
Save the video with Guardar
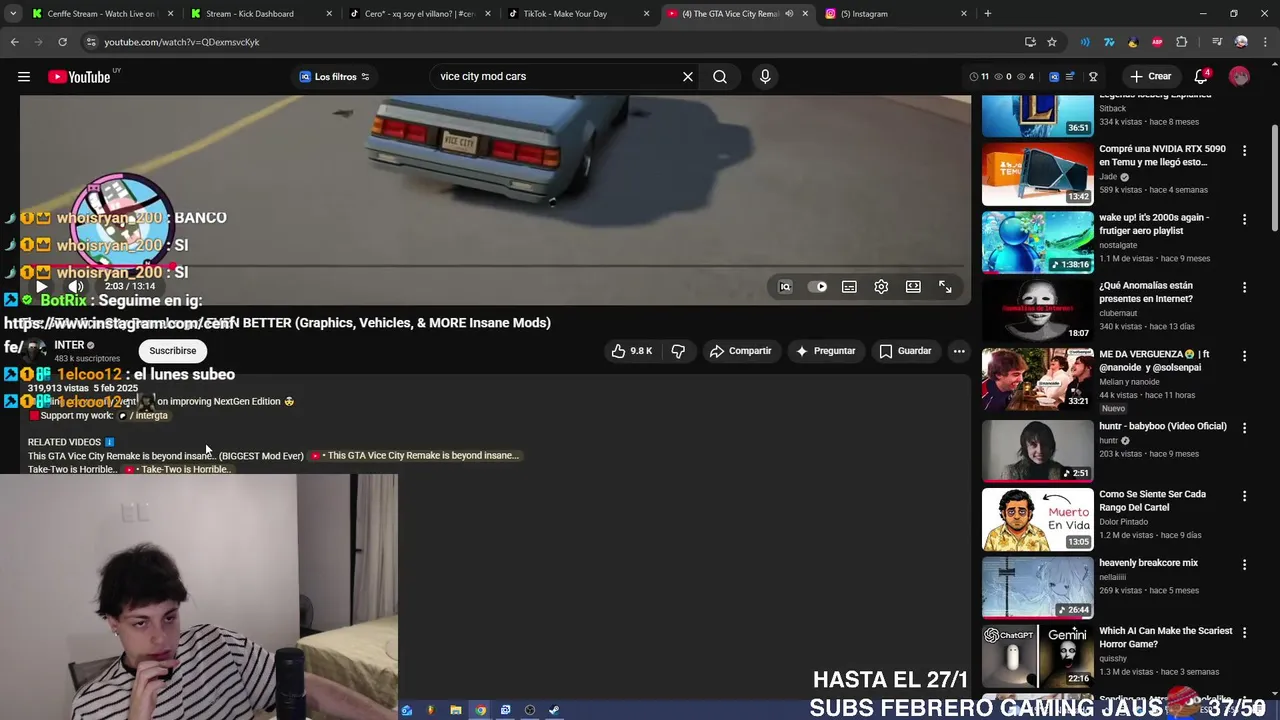pos(905,351)
